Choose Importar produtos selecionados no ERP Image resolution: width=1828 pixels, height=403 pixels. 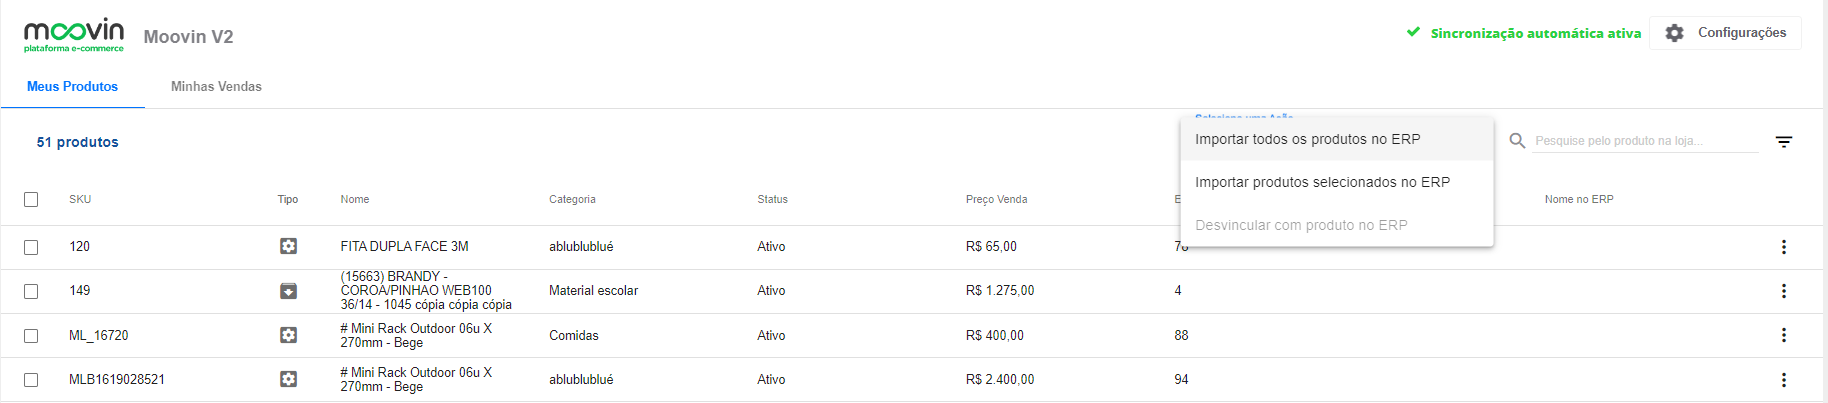click(x=1322, y=182)
